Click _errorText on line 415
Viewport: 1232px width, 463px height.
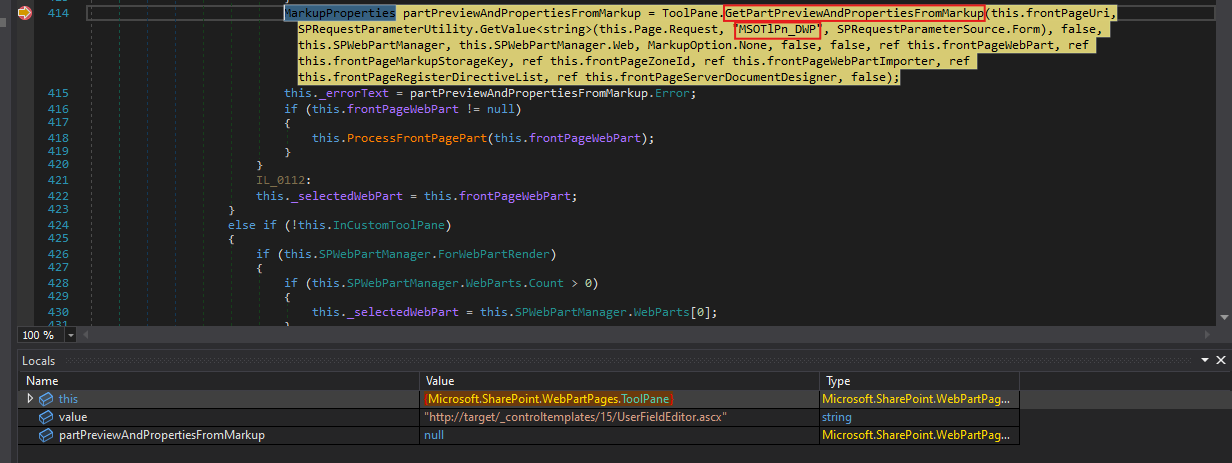tap(353, 93)
